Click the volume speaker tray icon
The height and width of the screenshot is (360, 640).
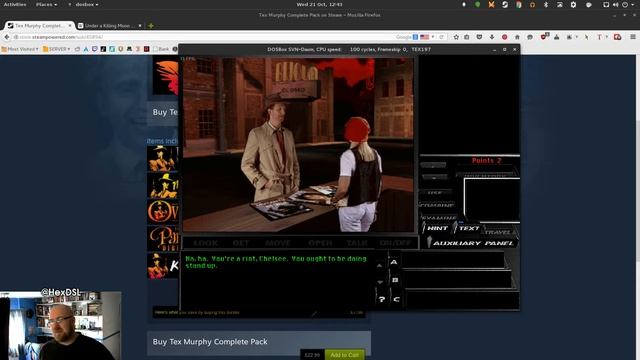tap(616, 4)
